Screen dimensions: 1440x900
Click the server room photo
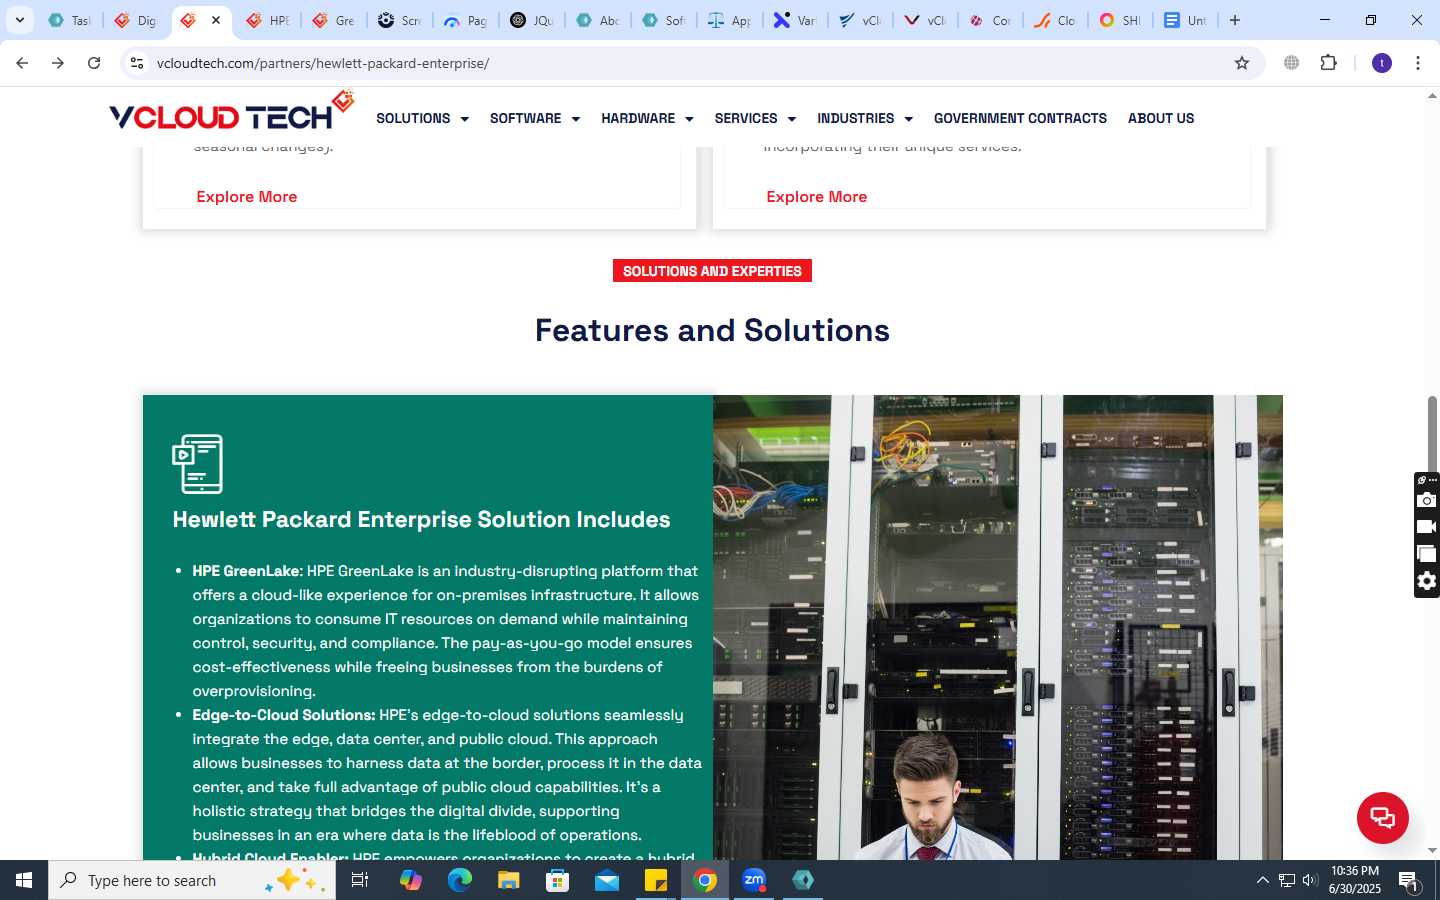pos(997,627)
